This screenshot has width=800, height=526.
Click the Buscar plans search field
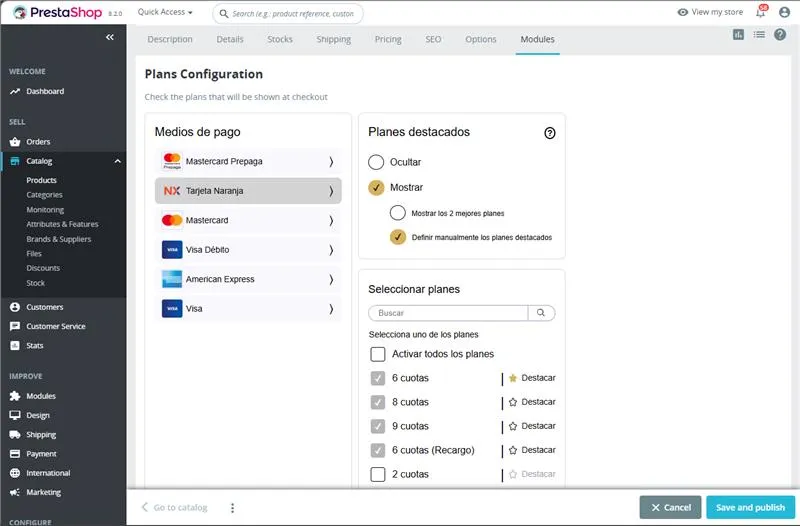pos(448,313)
